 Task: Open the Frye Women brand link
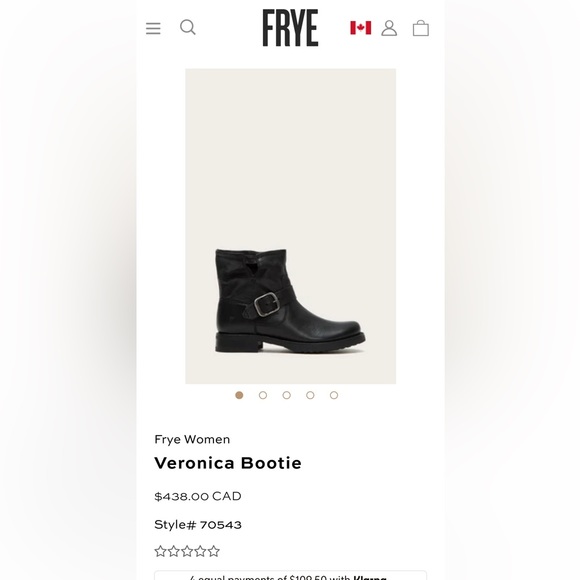point(192,439)
